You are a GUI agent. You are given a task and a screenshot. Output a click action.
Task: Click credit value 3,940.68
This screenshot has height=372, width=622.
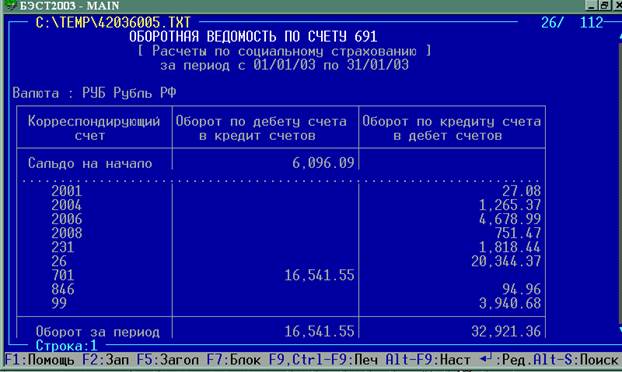coord(510,303)
